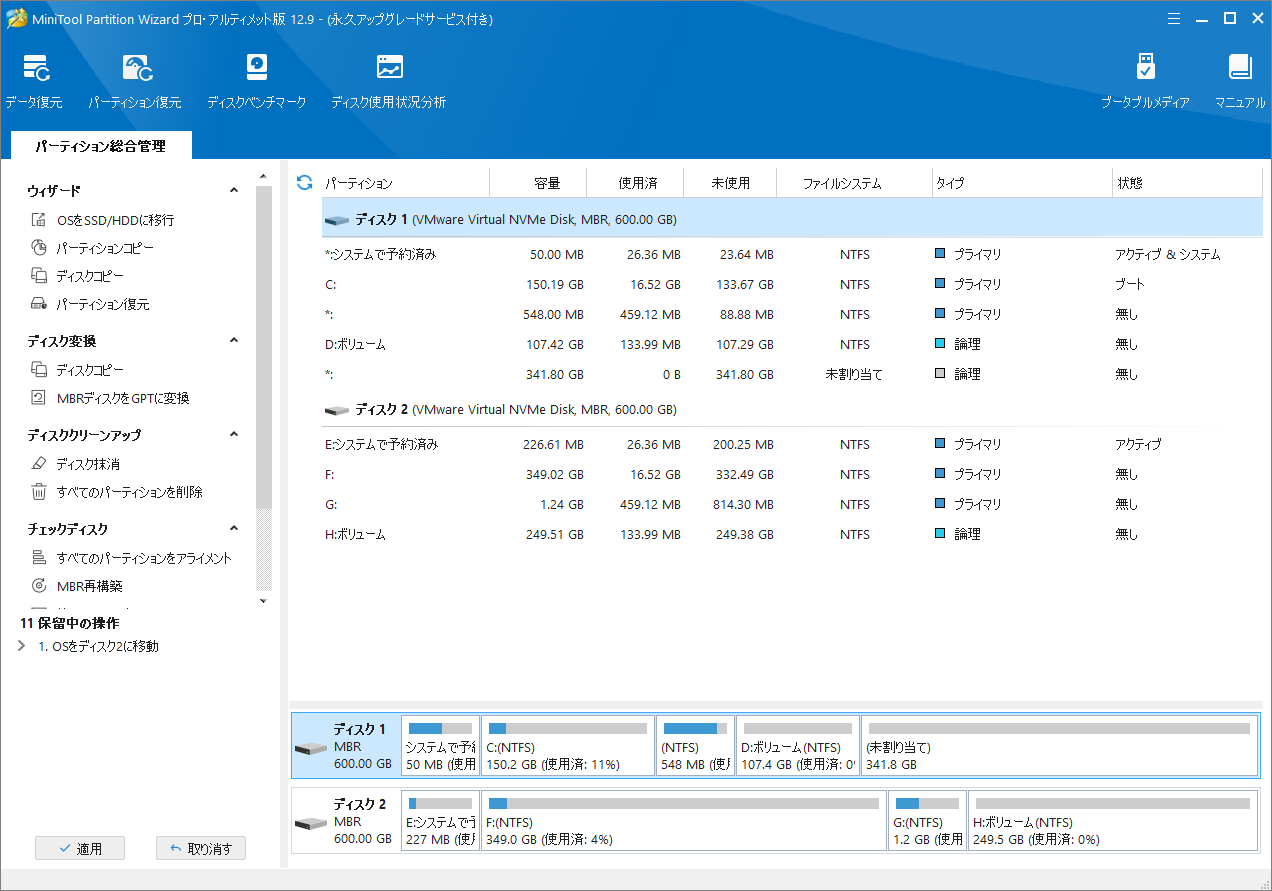Select C:(NTFS) block in disk map

568,745
